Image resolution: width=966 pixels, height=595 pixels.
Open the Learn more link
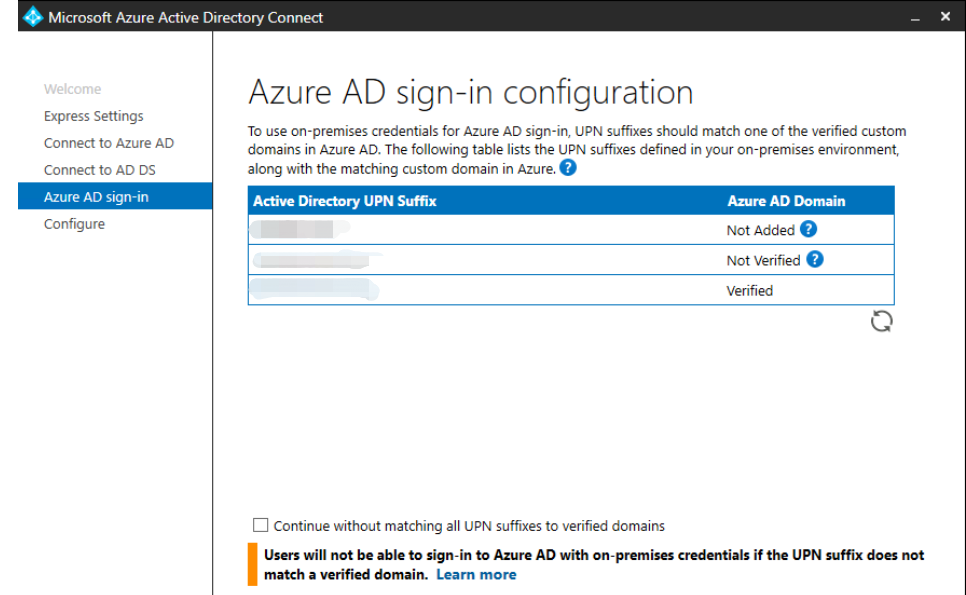tap(476, 574)
